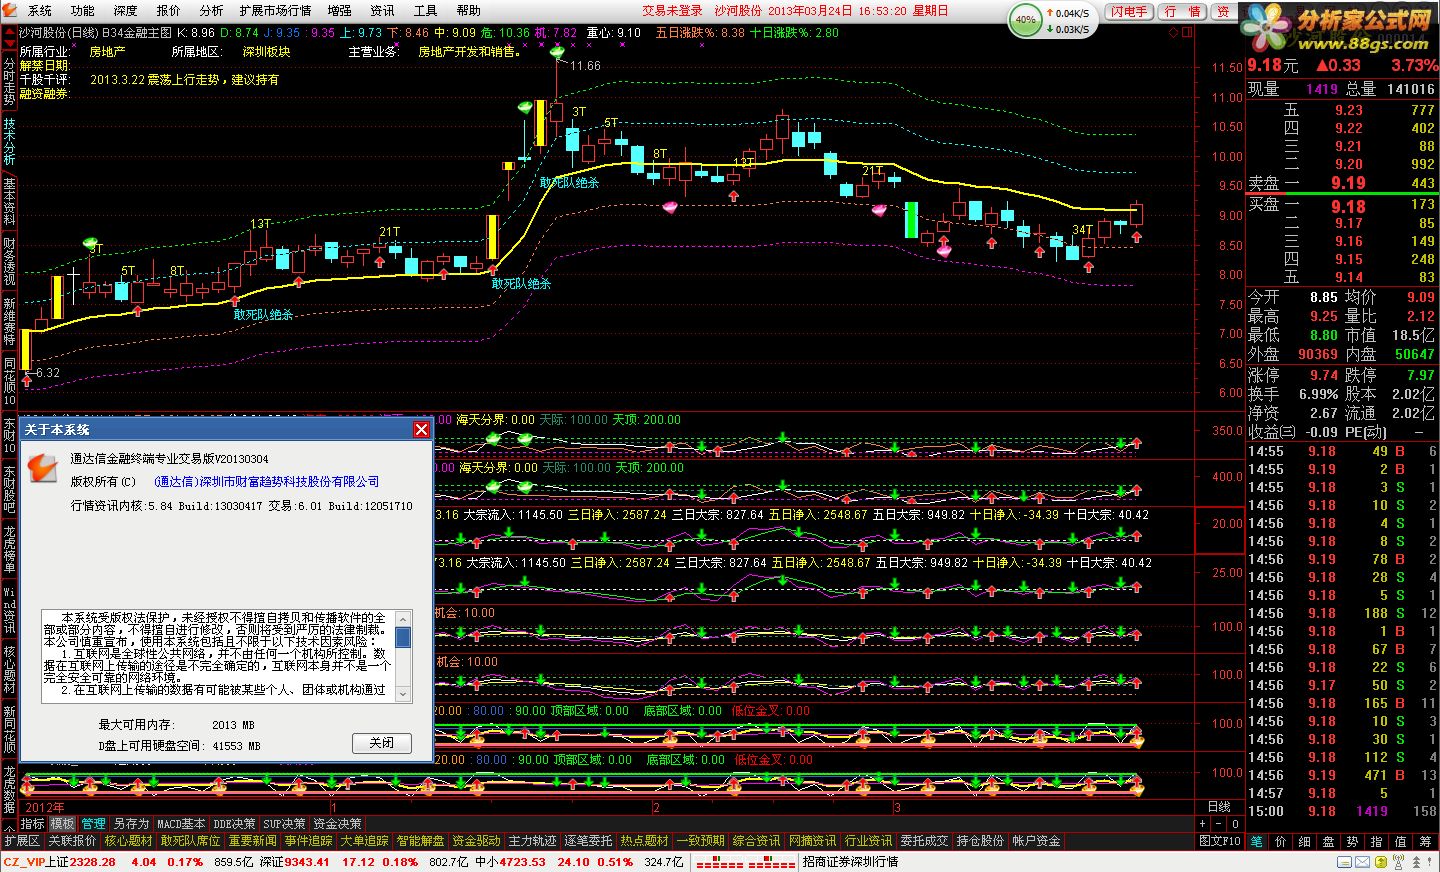The height and width of the screenshot is (872, 1440).
Task: Open the 重要新闻 tab
Action: coord(253,841)
